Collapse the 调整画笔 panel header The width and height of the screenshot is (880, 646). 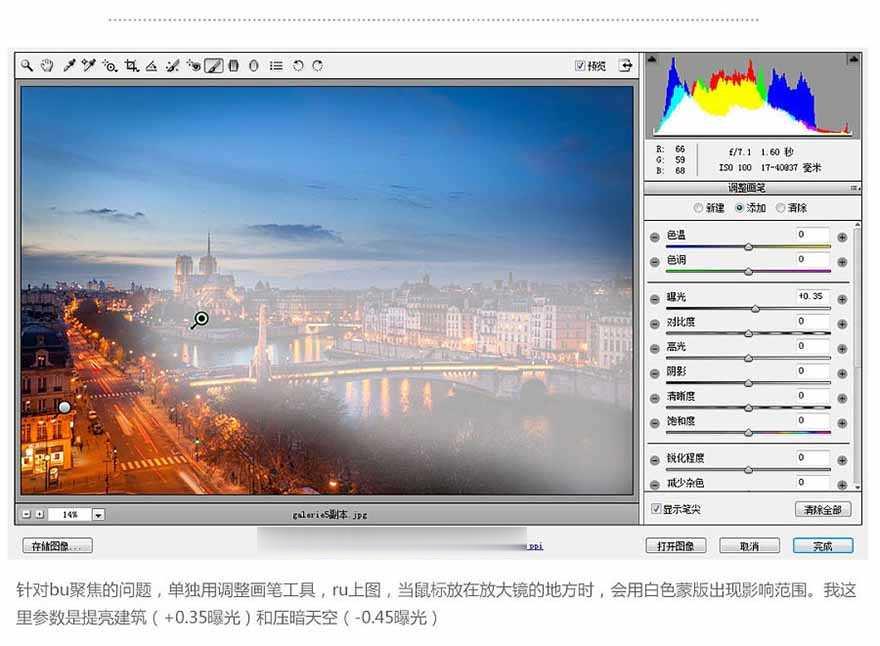tap(748, 186)
